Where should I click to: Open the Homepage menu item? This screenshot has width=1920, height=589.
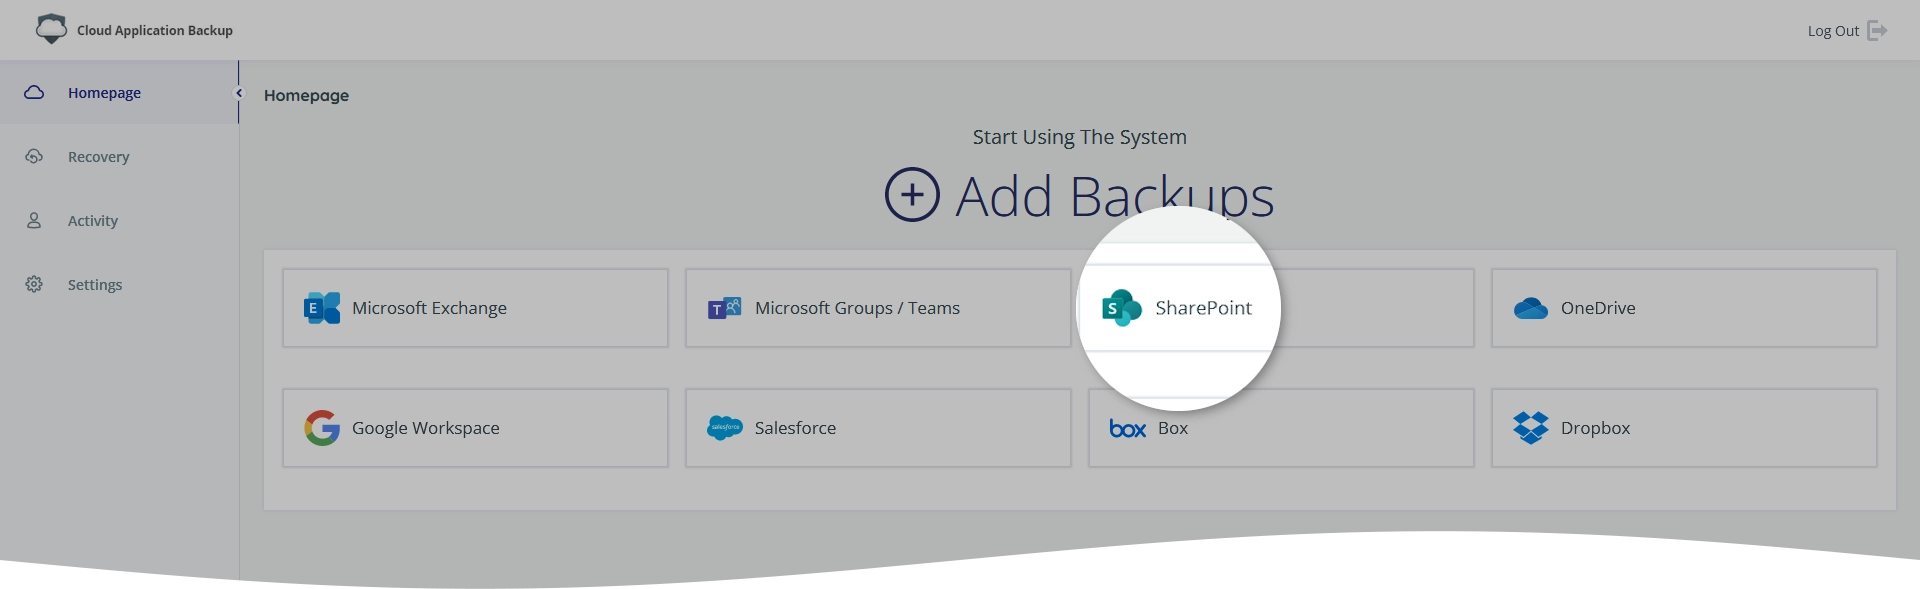119,92
